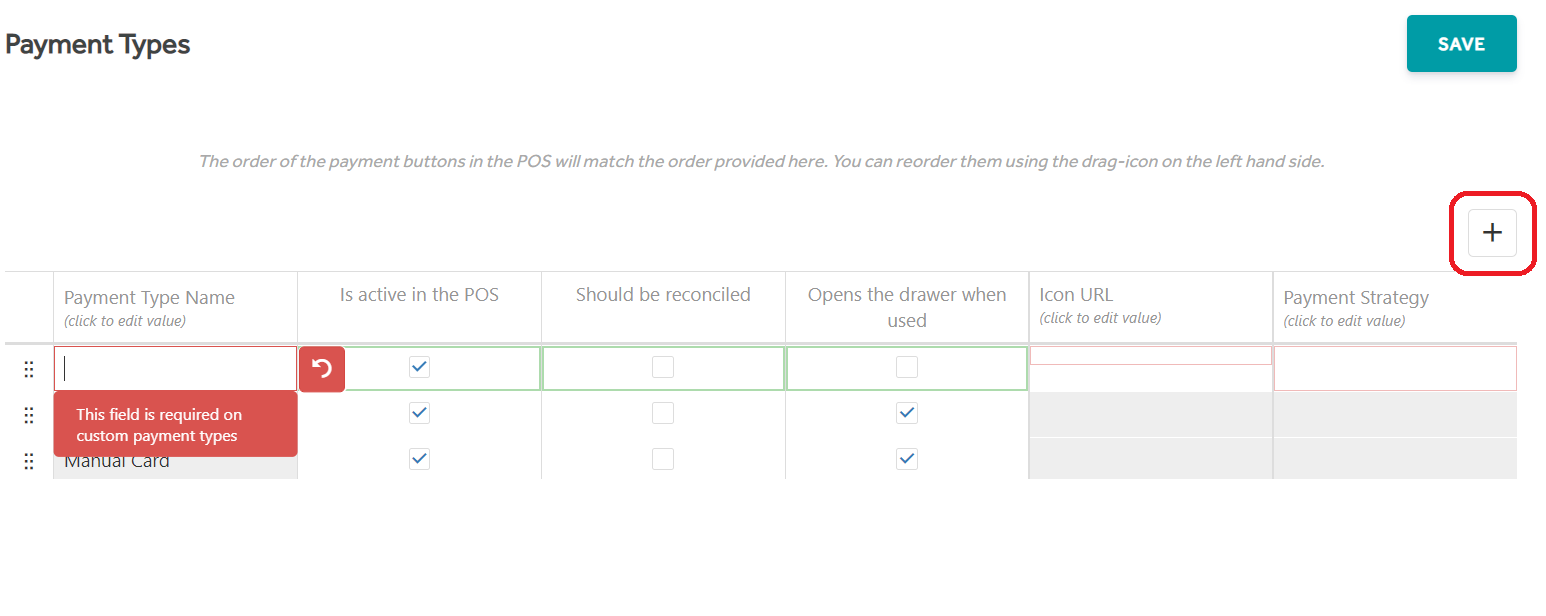Disable 'Opens the drawer' in second row

(x=907, y=413)
